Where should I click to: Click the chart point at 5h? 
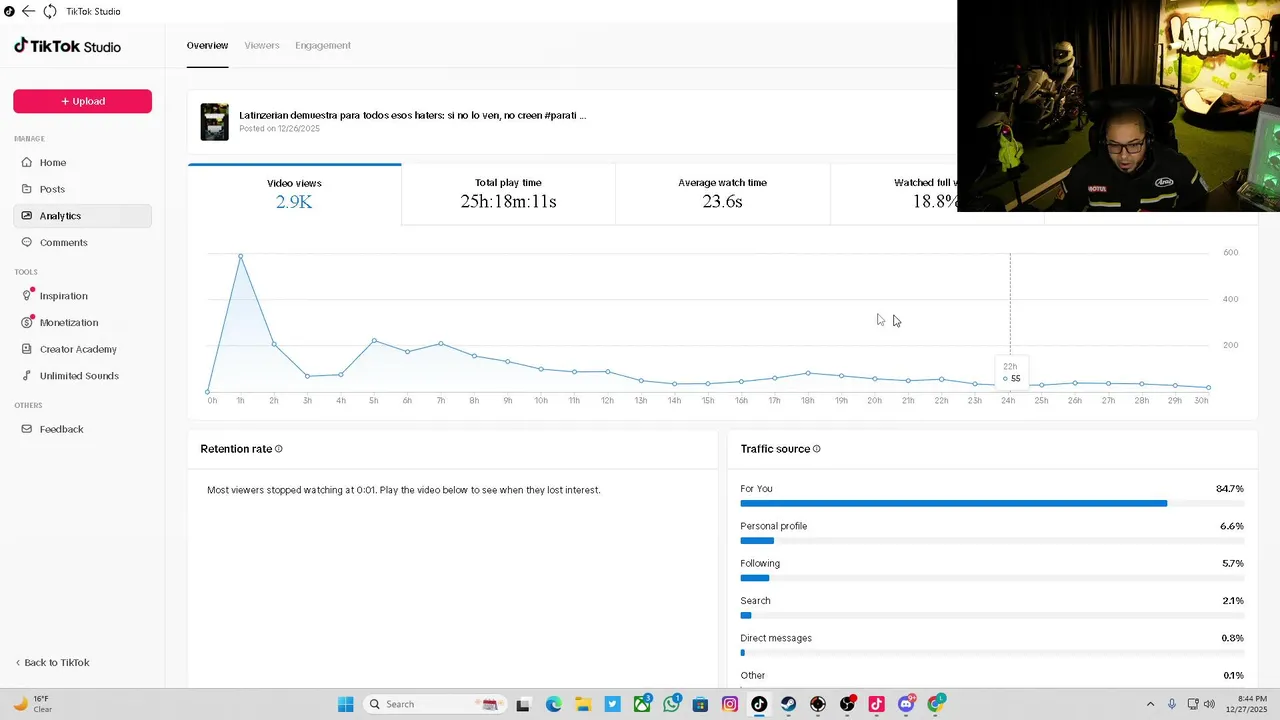374,341
